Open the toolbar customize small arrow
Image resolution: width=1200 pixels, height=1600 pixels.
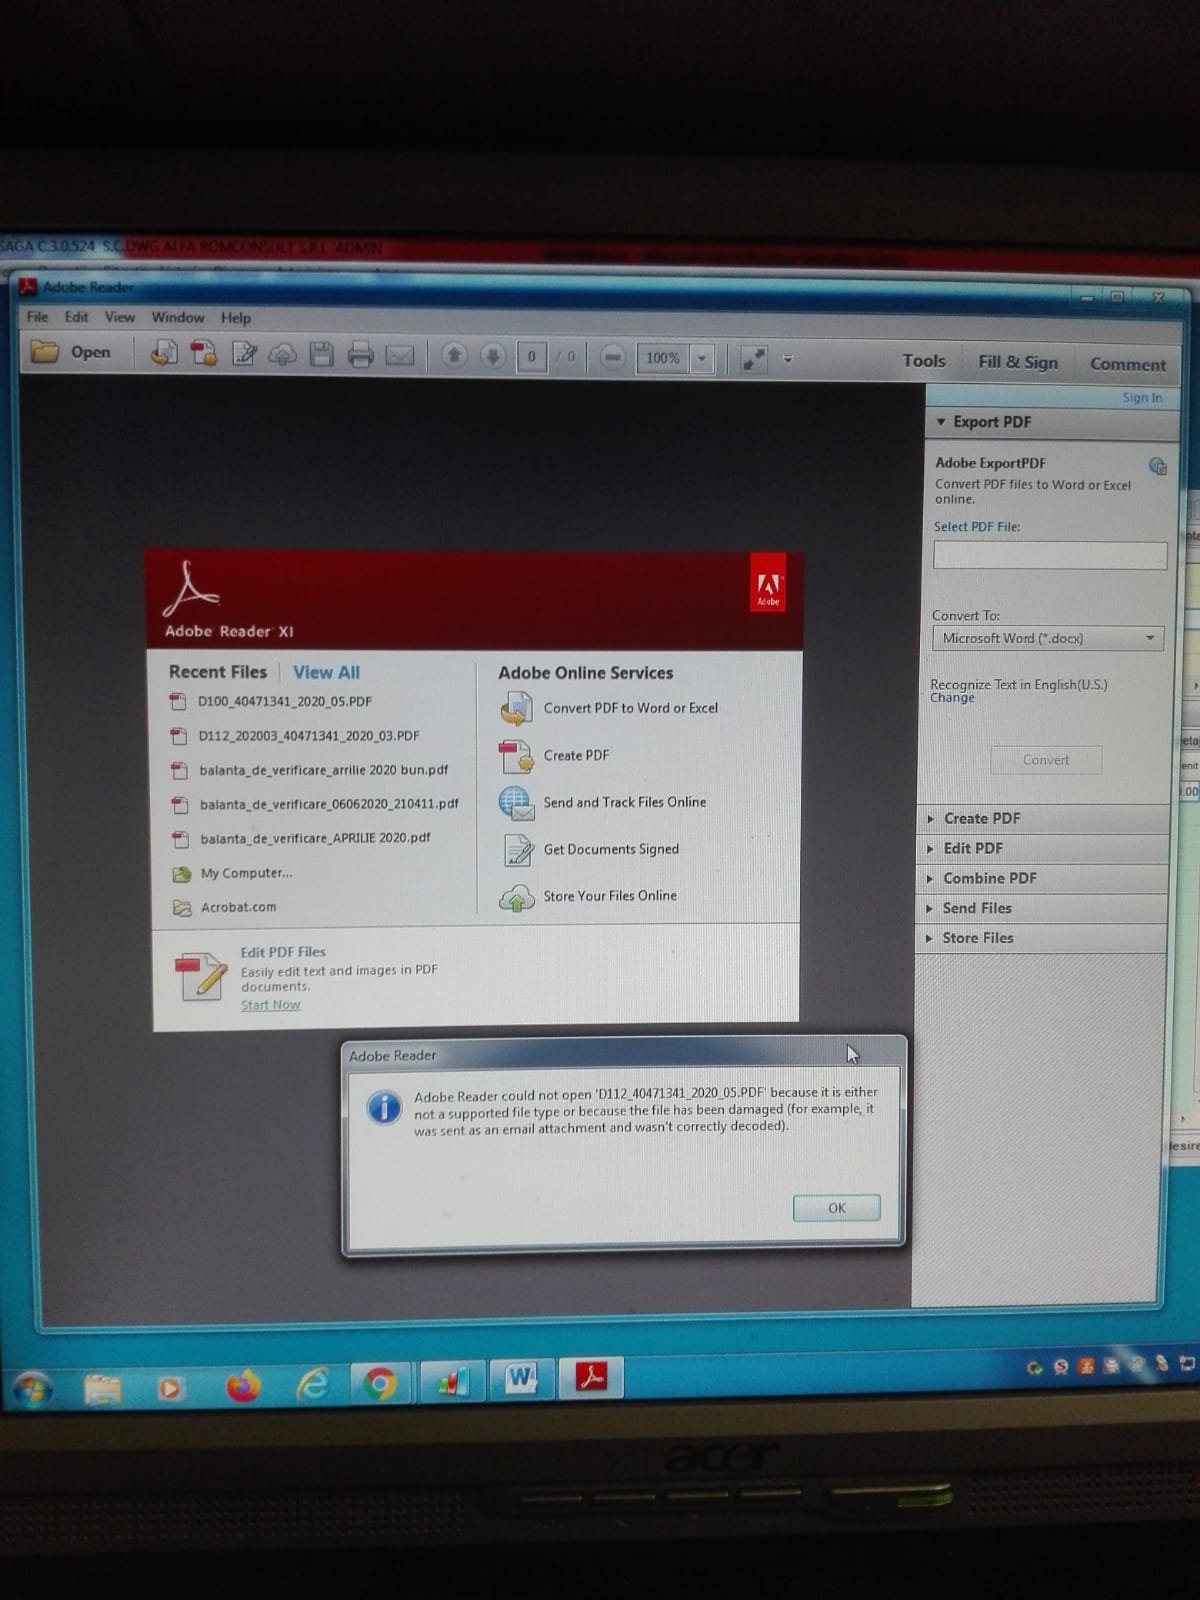point(788,359)
